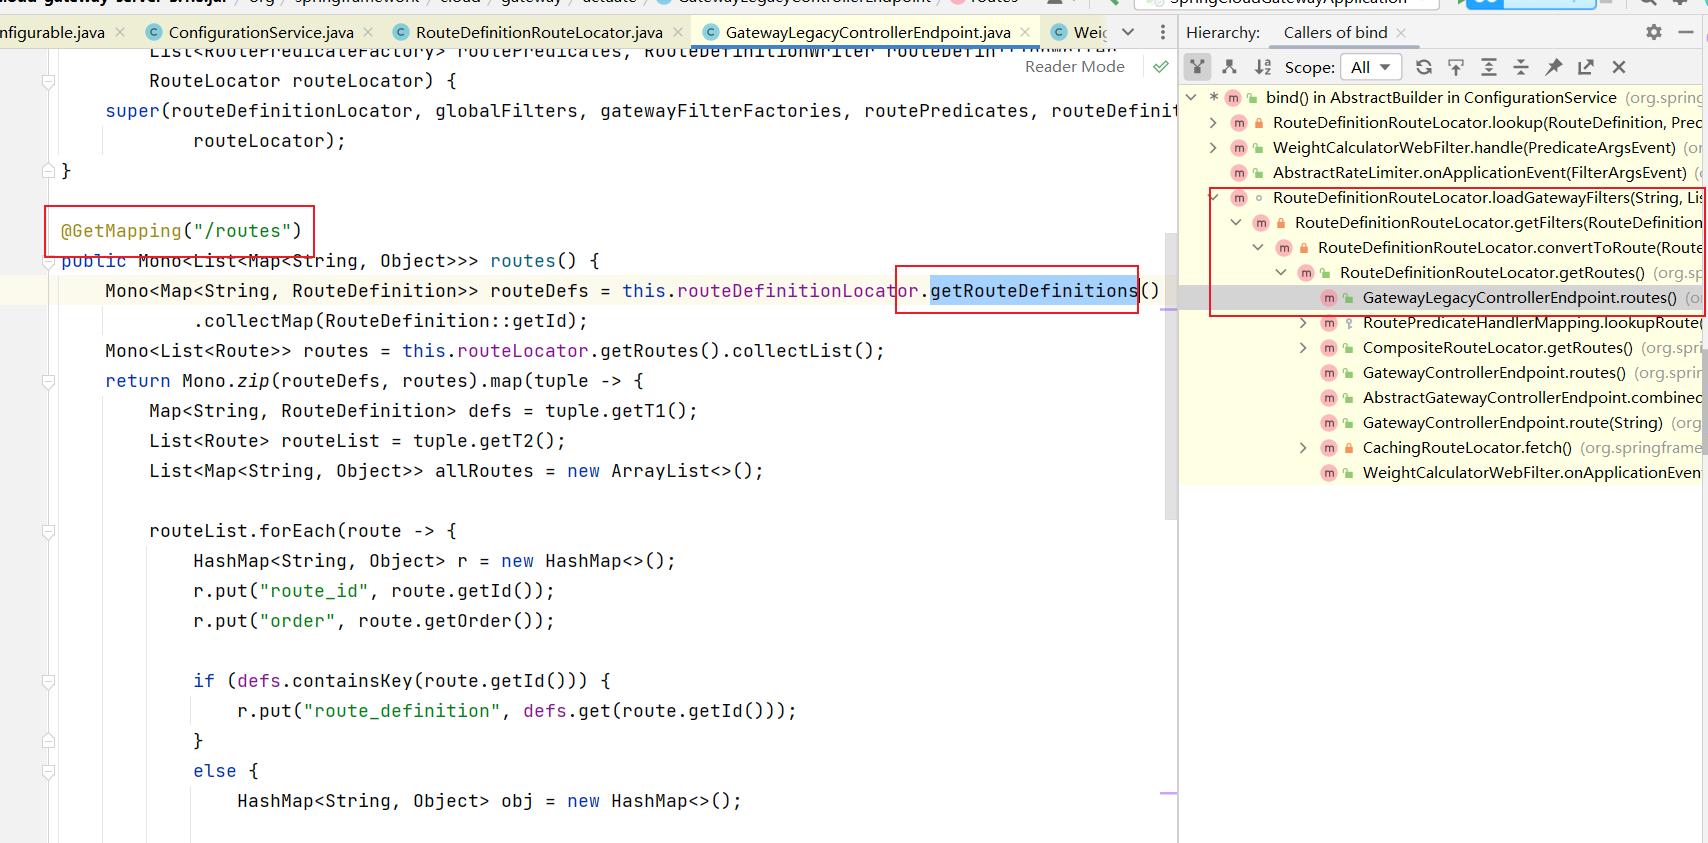Viewport: 1708px width, 843px height.
Task: Fold the if defs.containsKey block
Action: pyautogui.click(x=48, y=682)
